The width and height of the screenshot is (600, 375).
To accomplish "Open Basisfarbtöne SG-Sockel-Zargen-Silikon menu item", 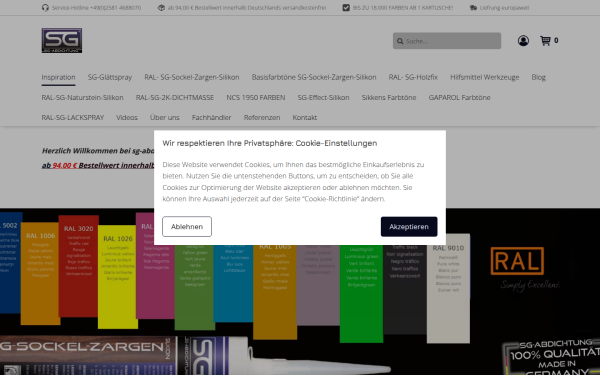I will pyautogui.click(x=314, y=77).
